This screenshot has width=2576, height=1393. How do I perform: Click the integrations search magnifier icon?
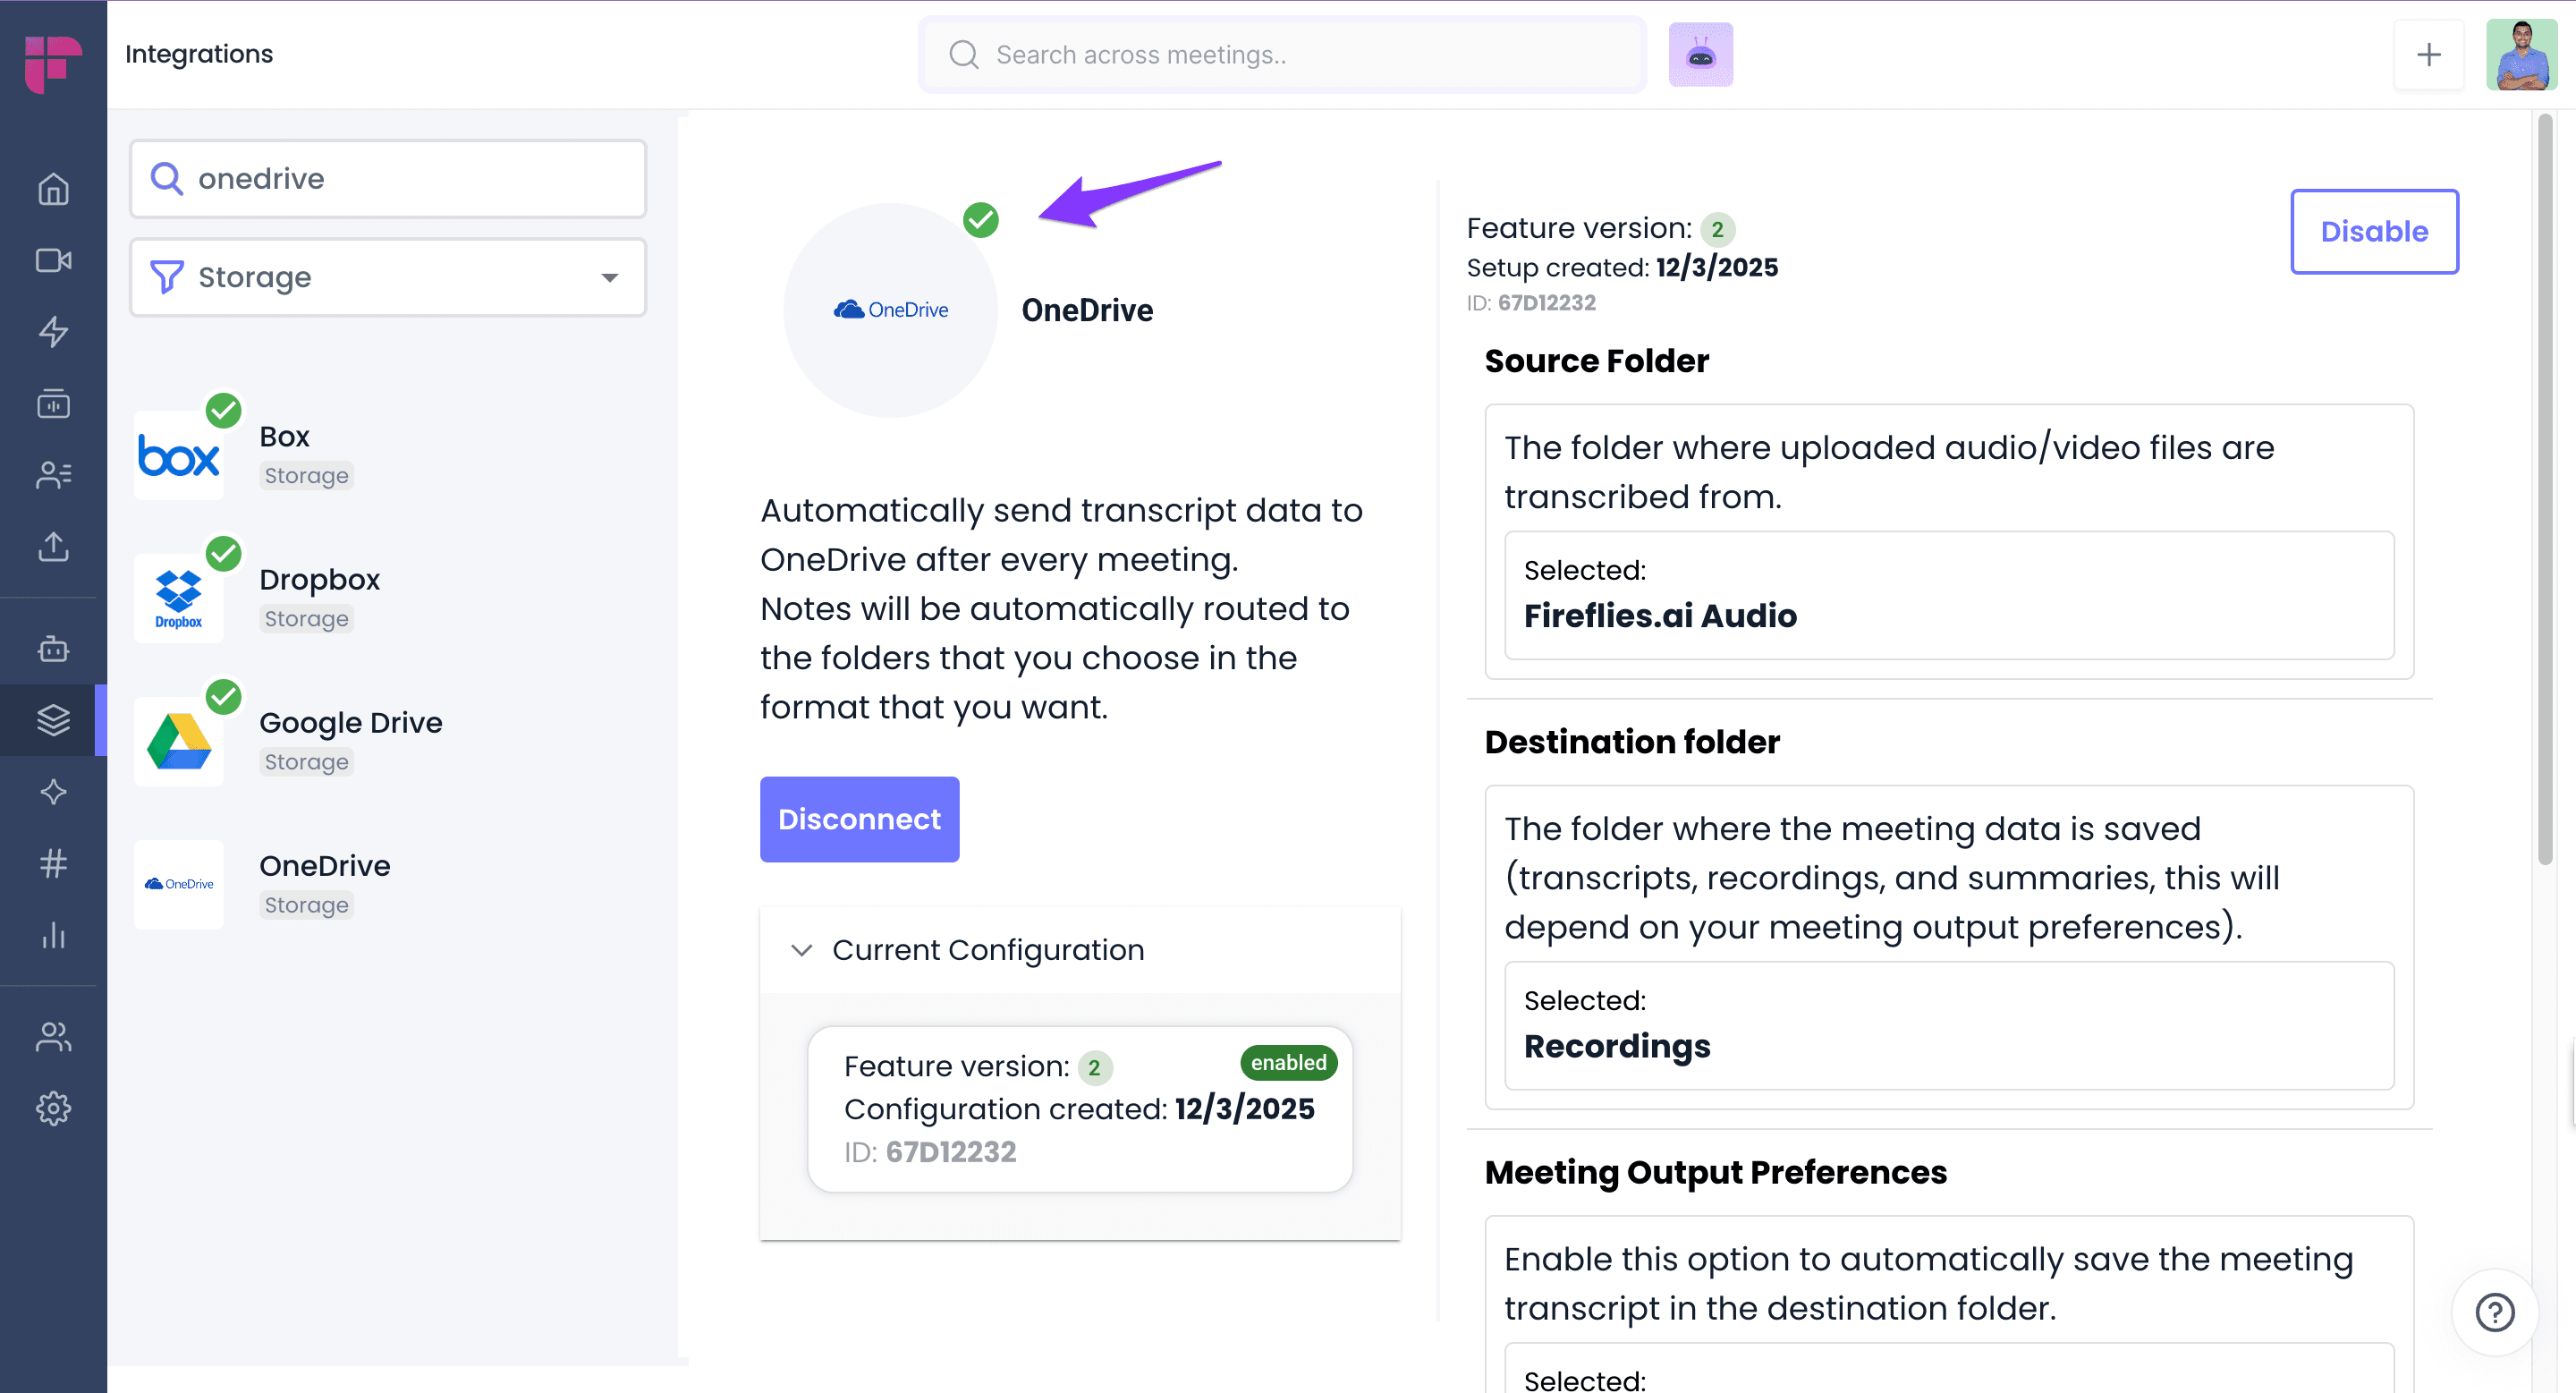tap(166, 179)
